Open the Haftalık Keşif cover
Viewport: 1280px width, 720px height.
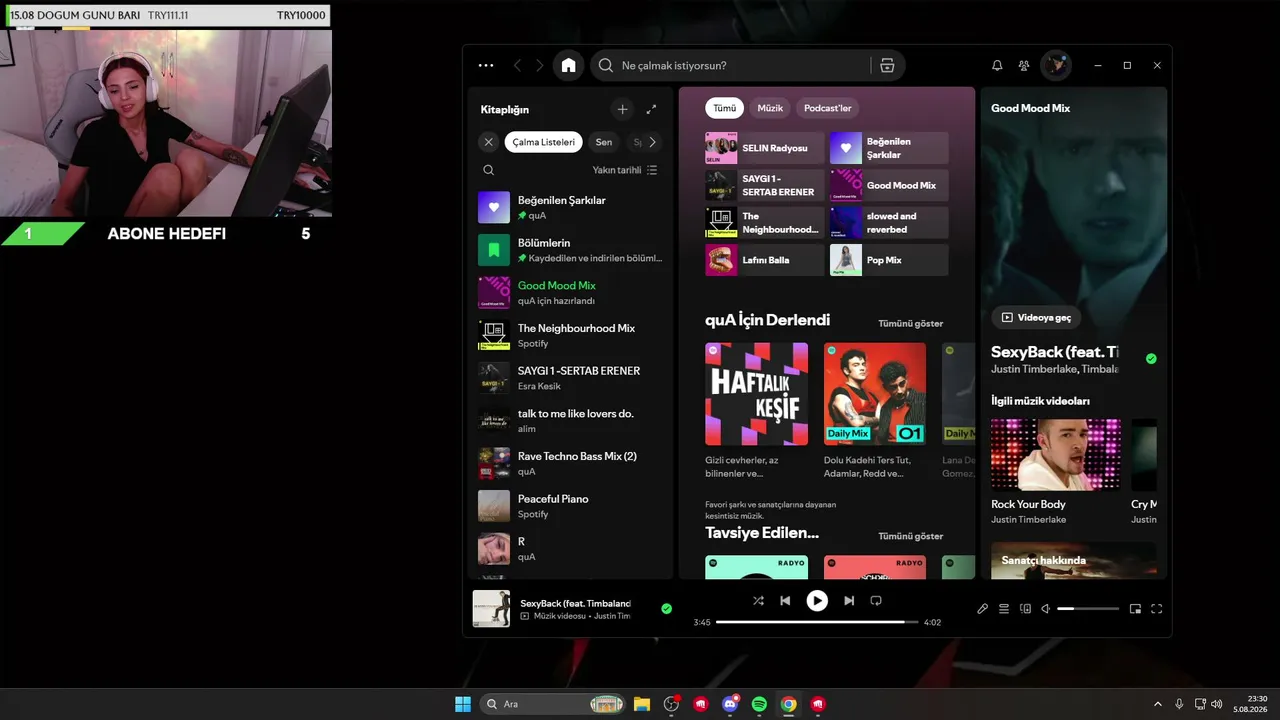756,394
